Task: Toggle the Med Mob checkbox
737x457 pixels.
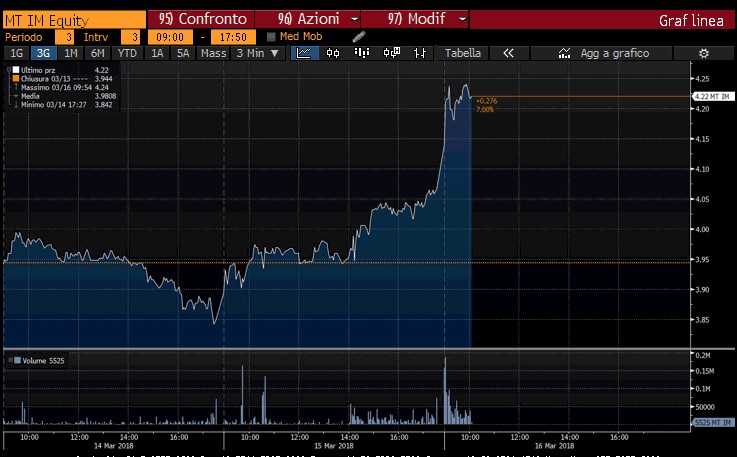Action: click(x=271, y=37)
